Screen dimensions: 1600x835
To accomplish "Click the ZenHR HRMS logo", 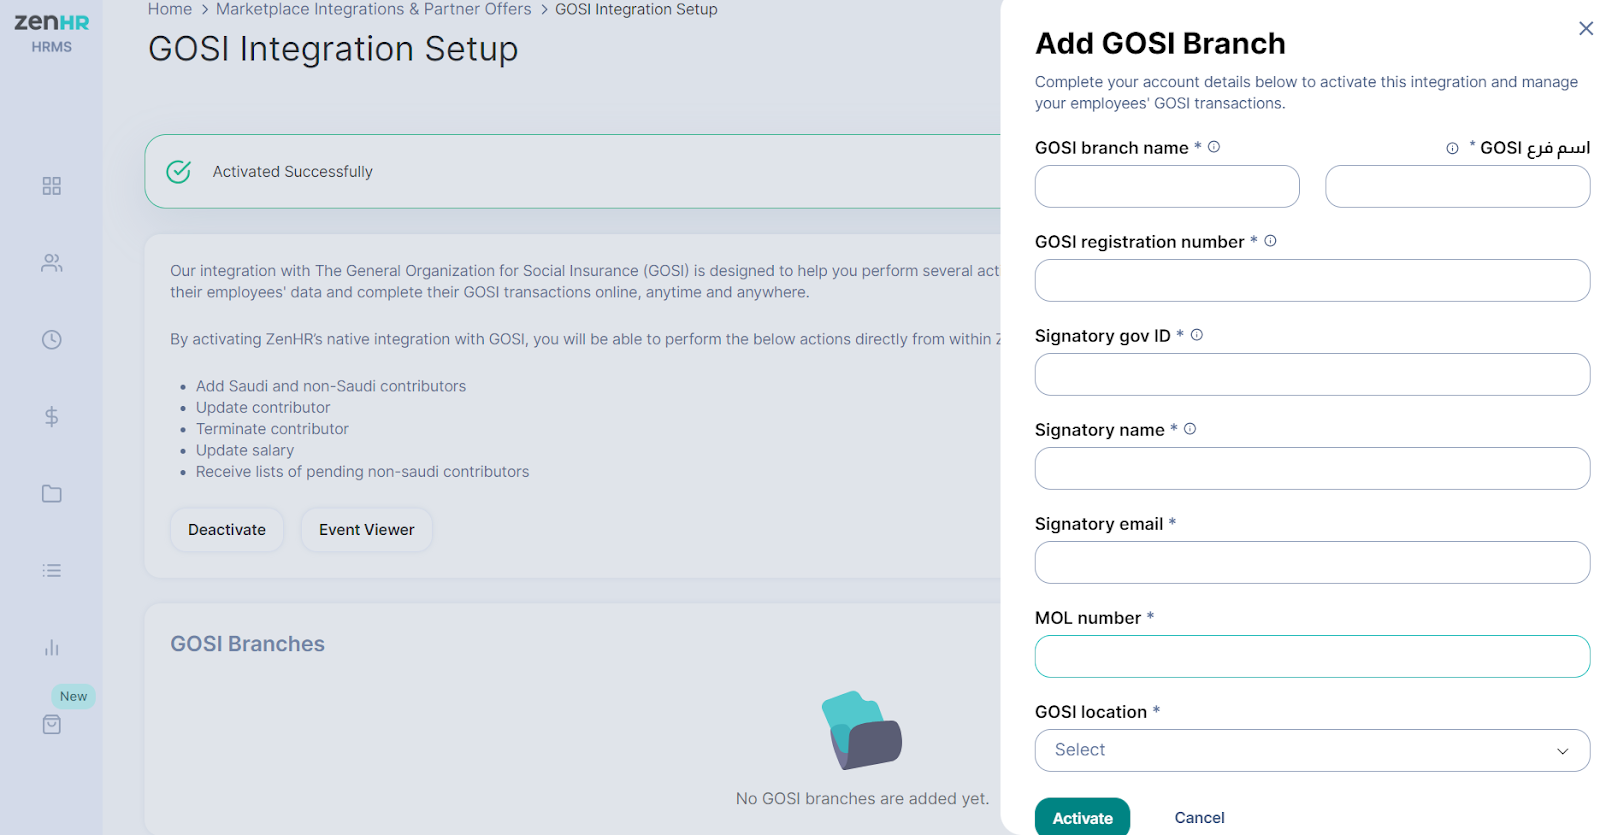I will click(52, 32).
